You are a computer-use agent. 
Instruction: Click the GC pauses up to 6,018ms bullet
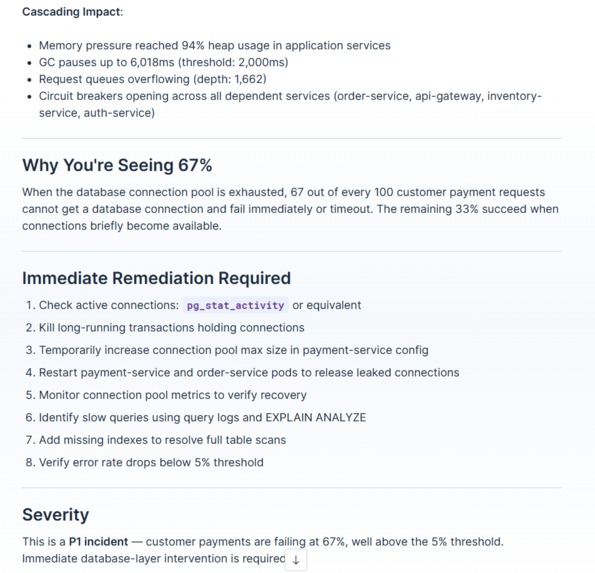point(164,62)
